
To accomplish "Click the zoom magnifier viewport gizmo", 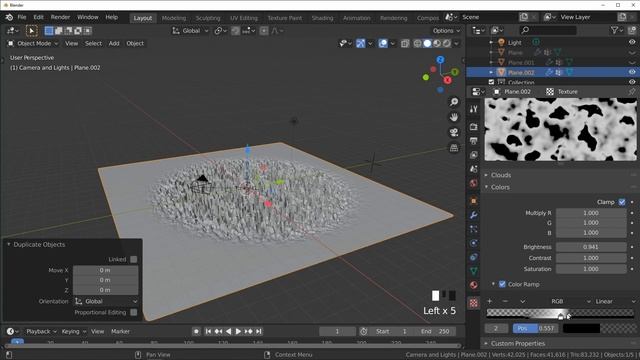I will pos(454,102).
